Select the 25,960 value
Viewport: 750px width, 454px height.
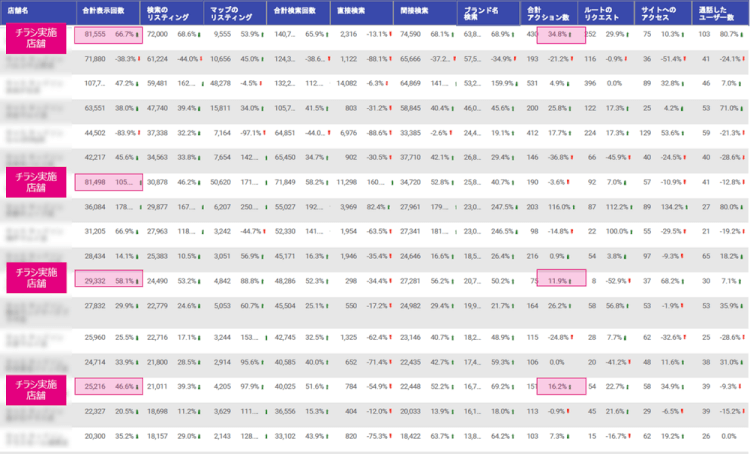95,337
